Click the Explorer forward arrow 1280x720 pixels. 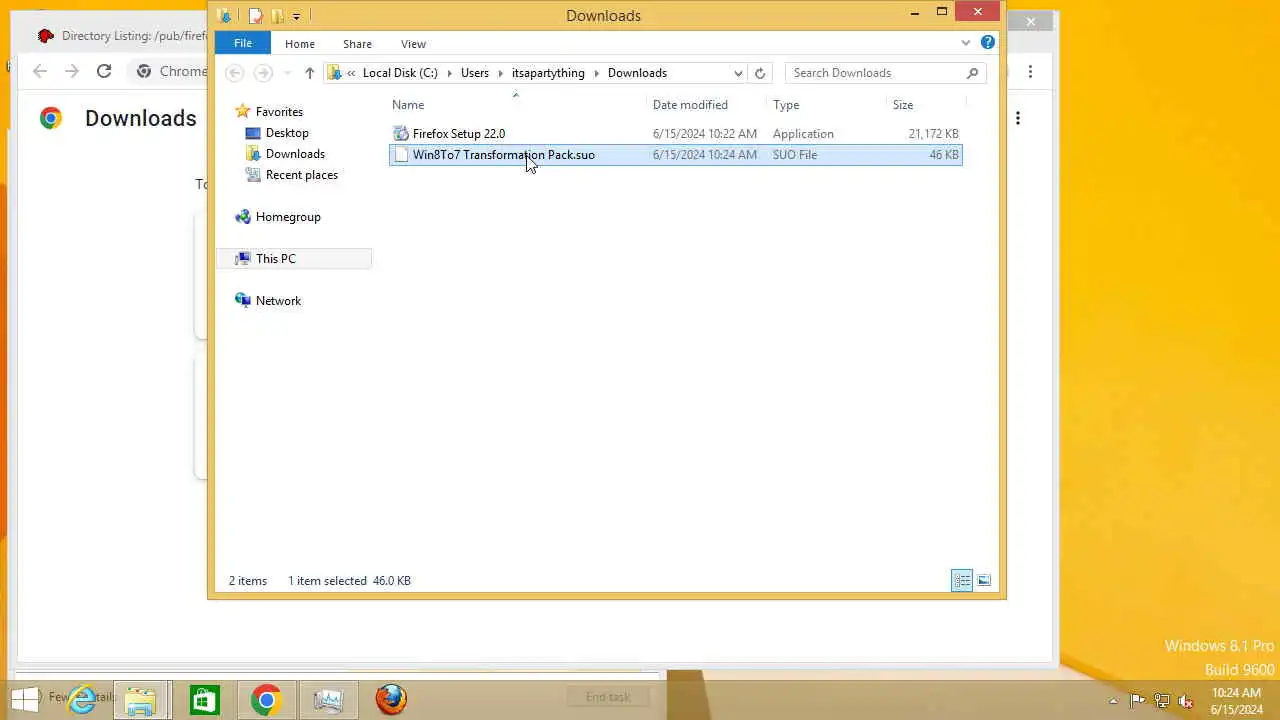tap(263, 73)
